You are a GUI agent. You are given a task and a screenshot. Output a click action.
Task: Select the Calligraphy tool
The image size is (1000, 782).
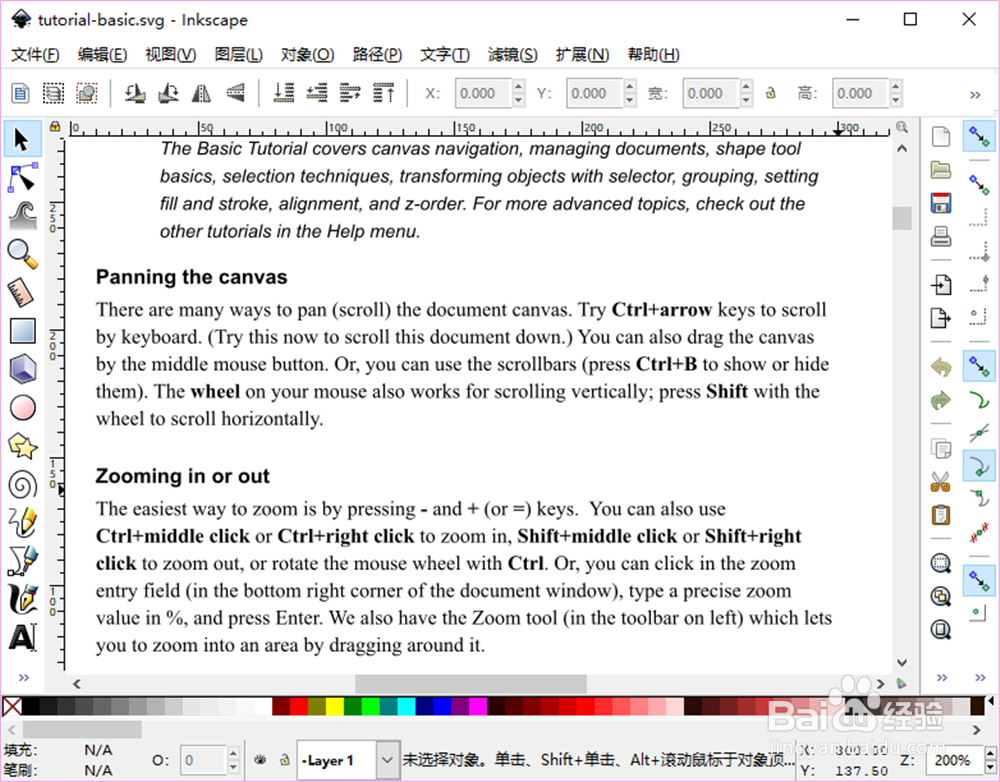22,599
